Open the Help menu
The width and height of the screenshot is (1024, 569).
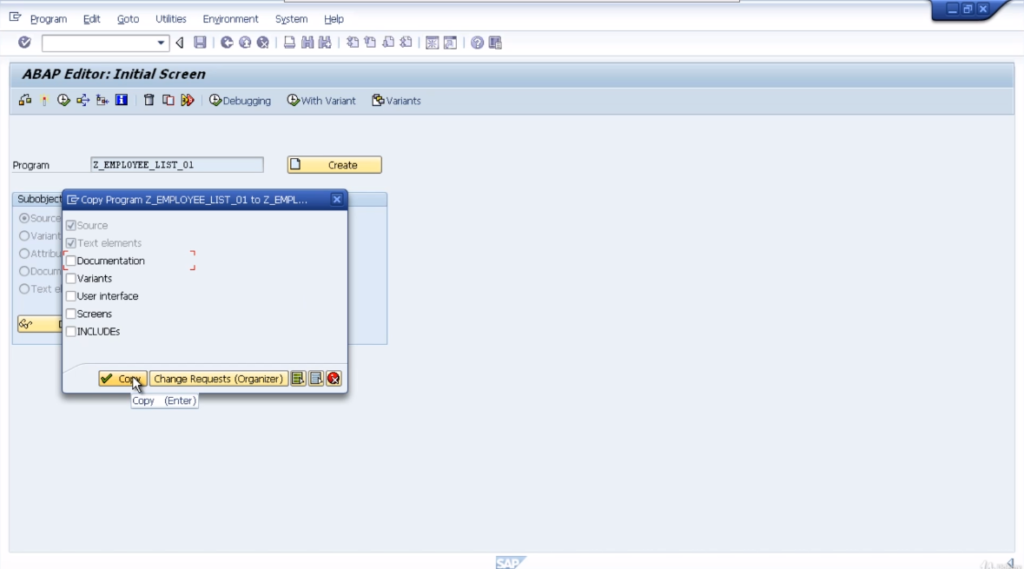tap(334, 19)
